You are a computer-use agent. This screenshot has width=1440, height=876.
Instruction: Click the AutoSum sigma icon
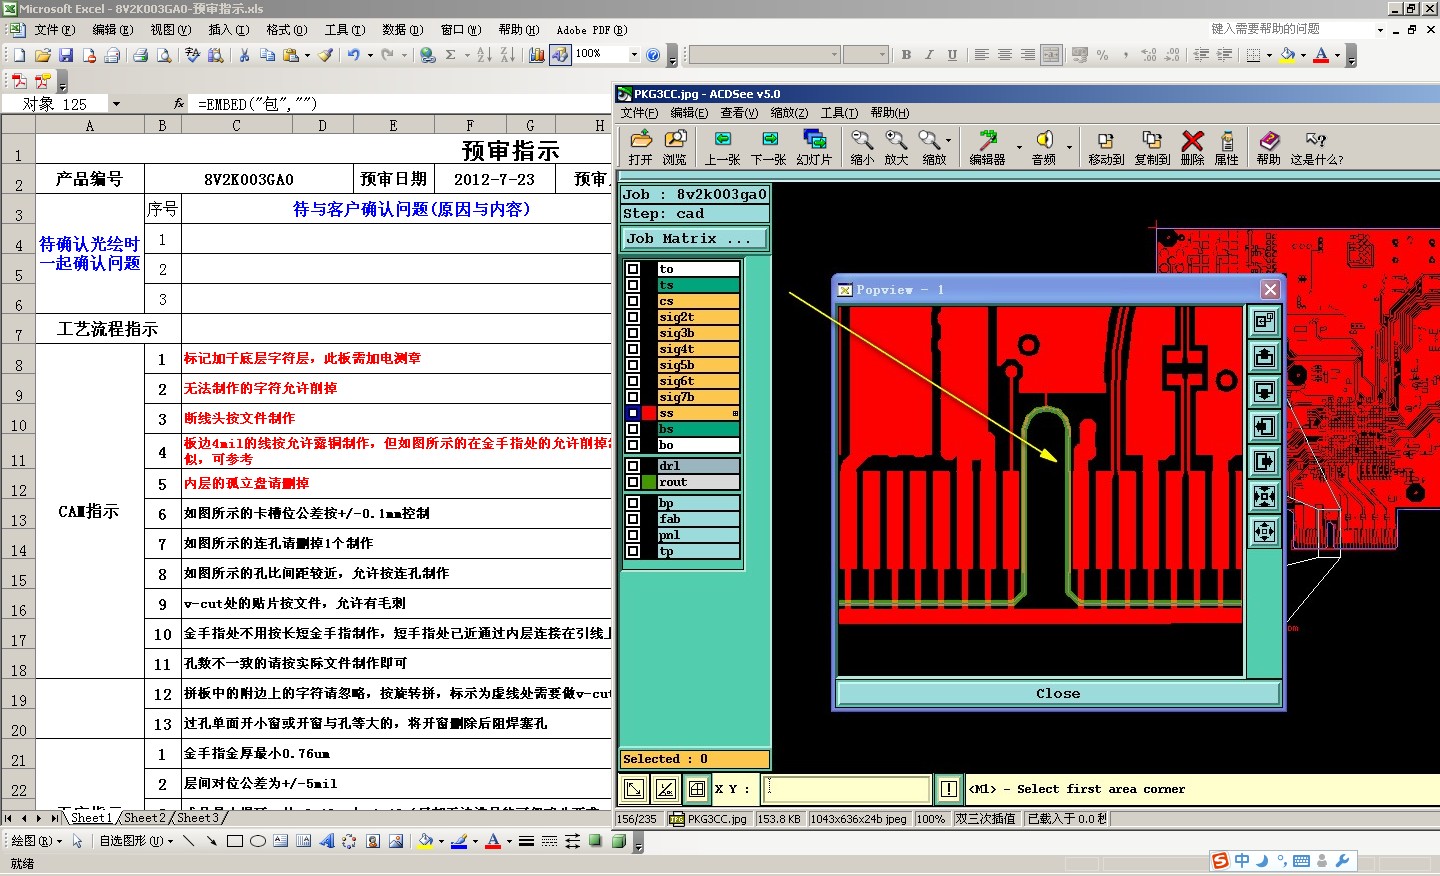(451, 55)
